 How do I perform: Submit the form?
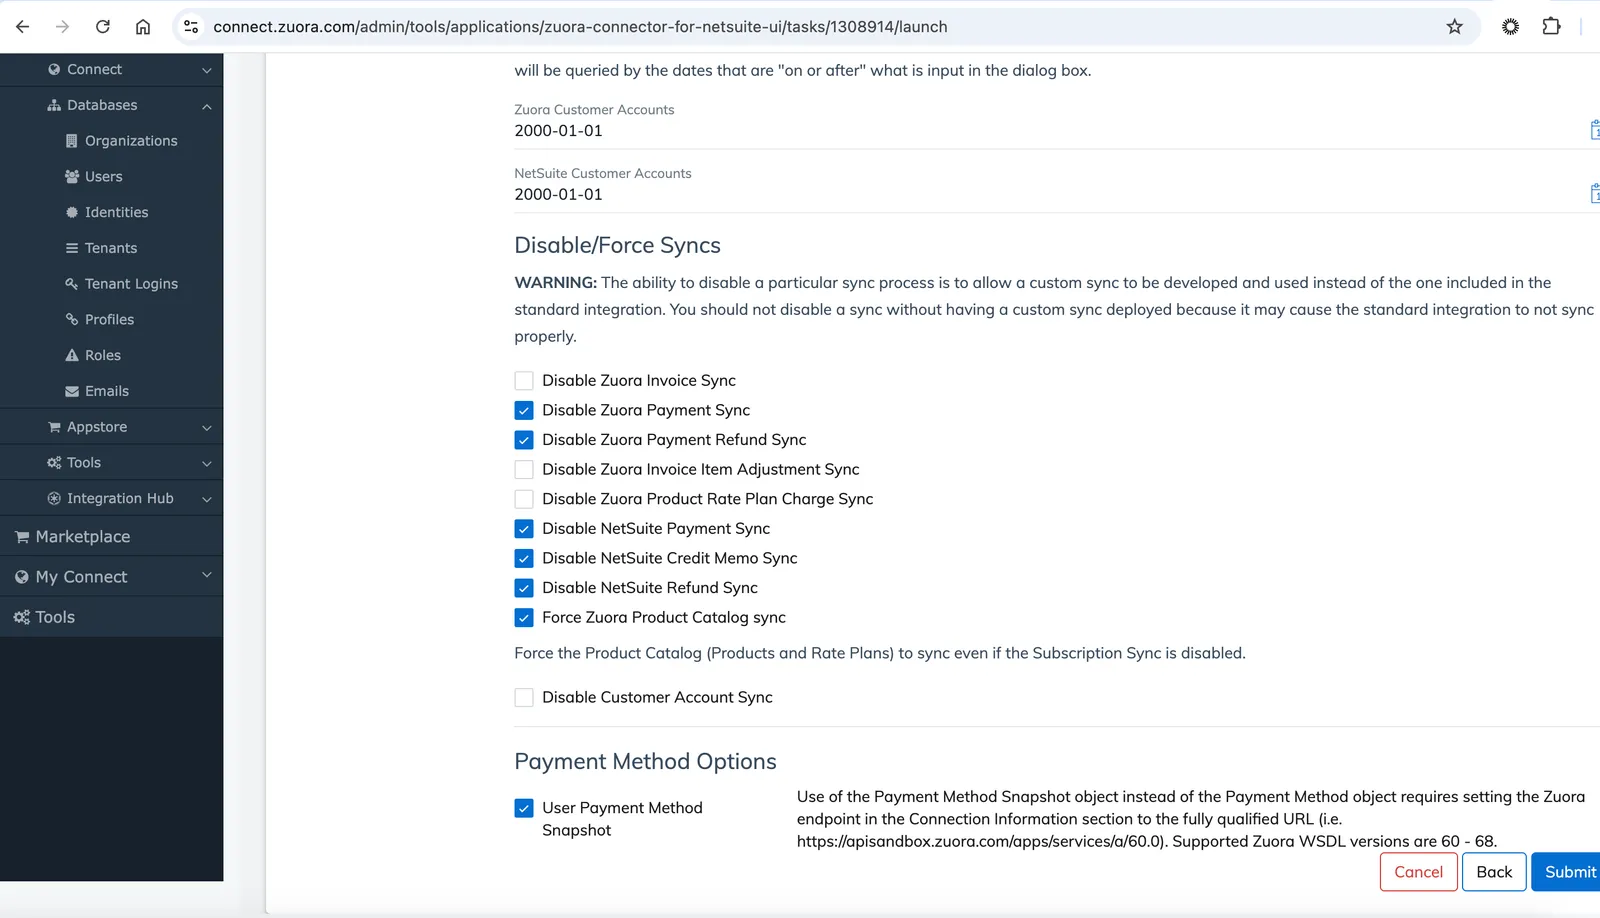coord(1568,872)
